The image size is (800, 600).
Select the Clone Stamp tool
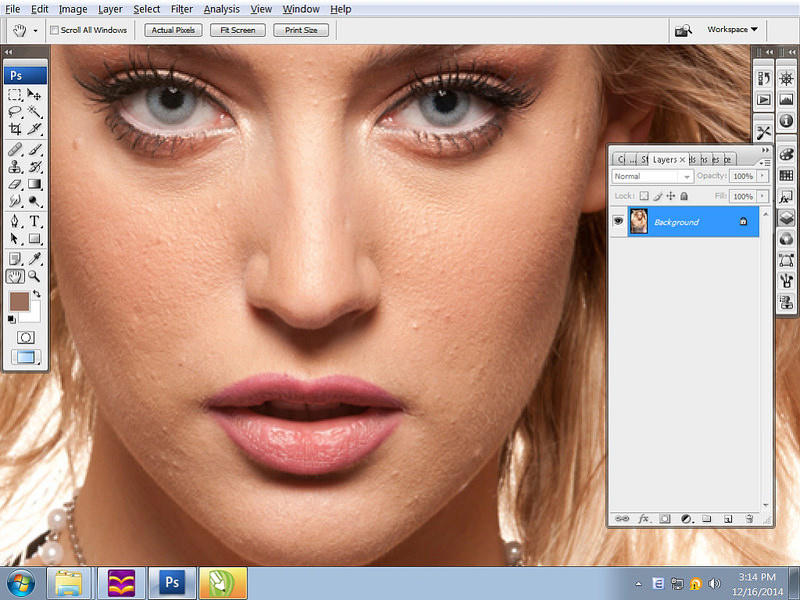(15, 166)
